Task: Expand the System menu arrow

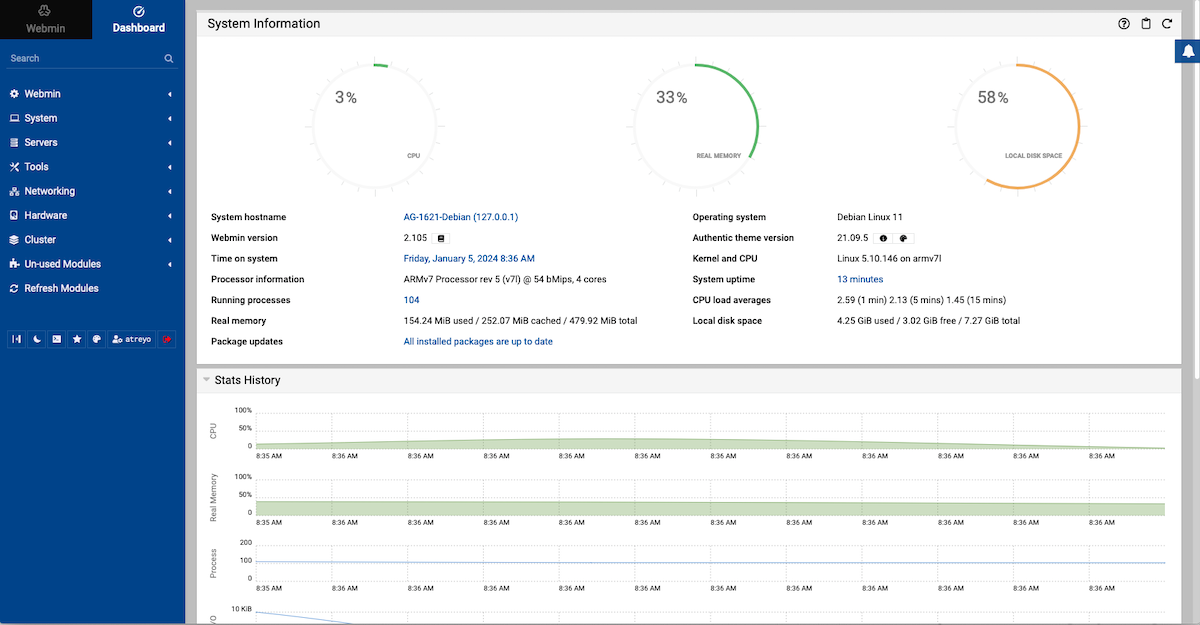Action: pyautogui.click(x=170, y=118)
